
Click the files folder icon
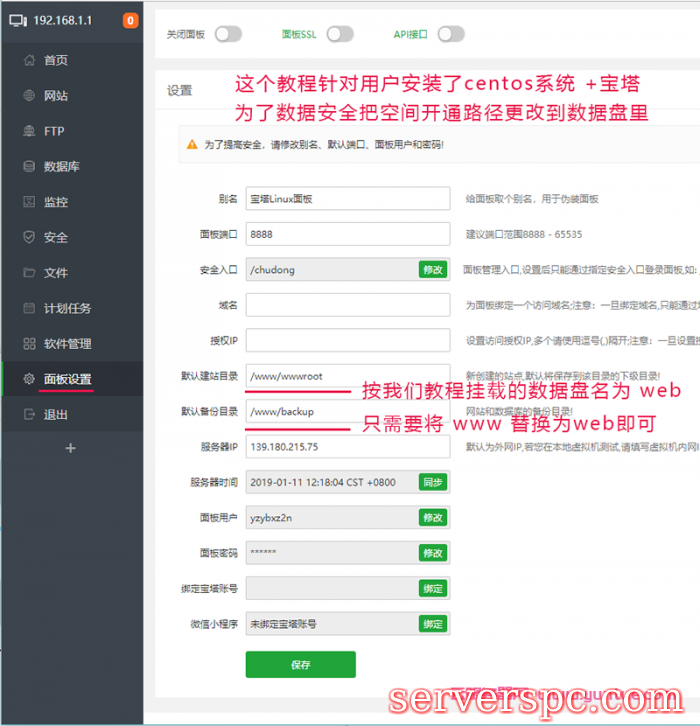pos(28,273)
